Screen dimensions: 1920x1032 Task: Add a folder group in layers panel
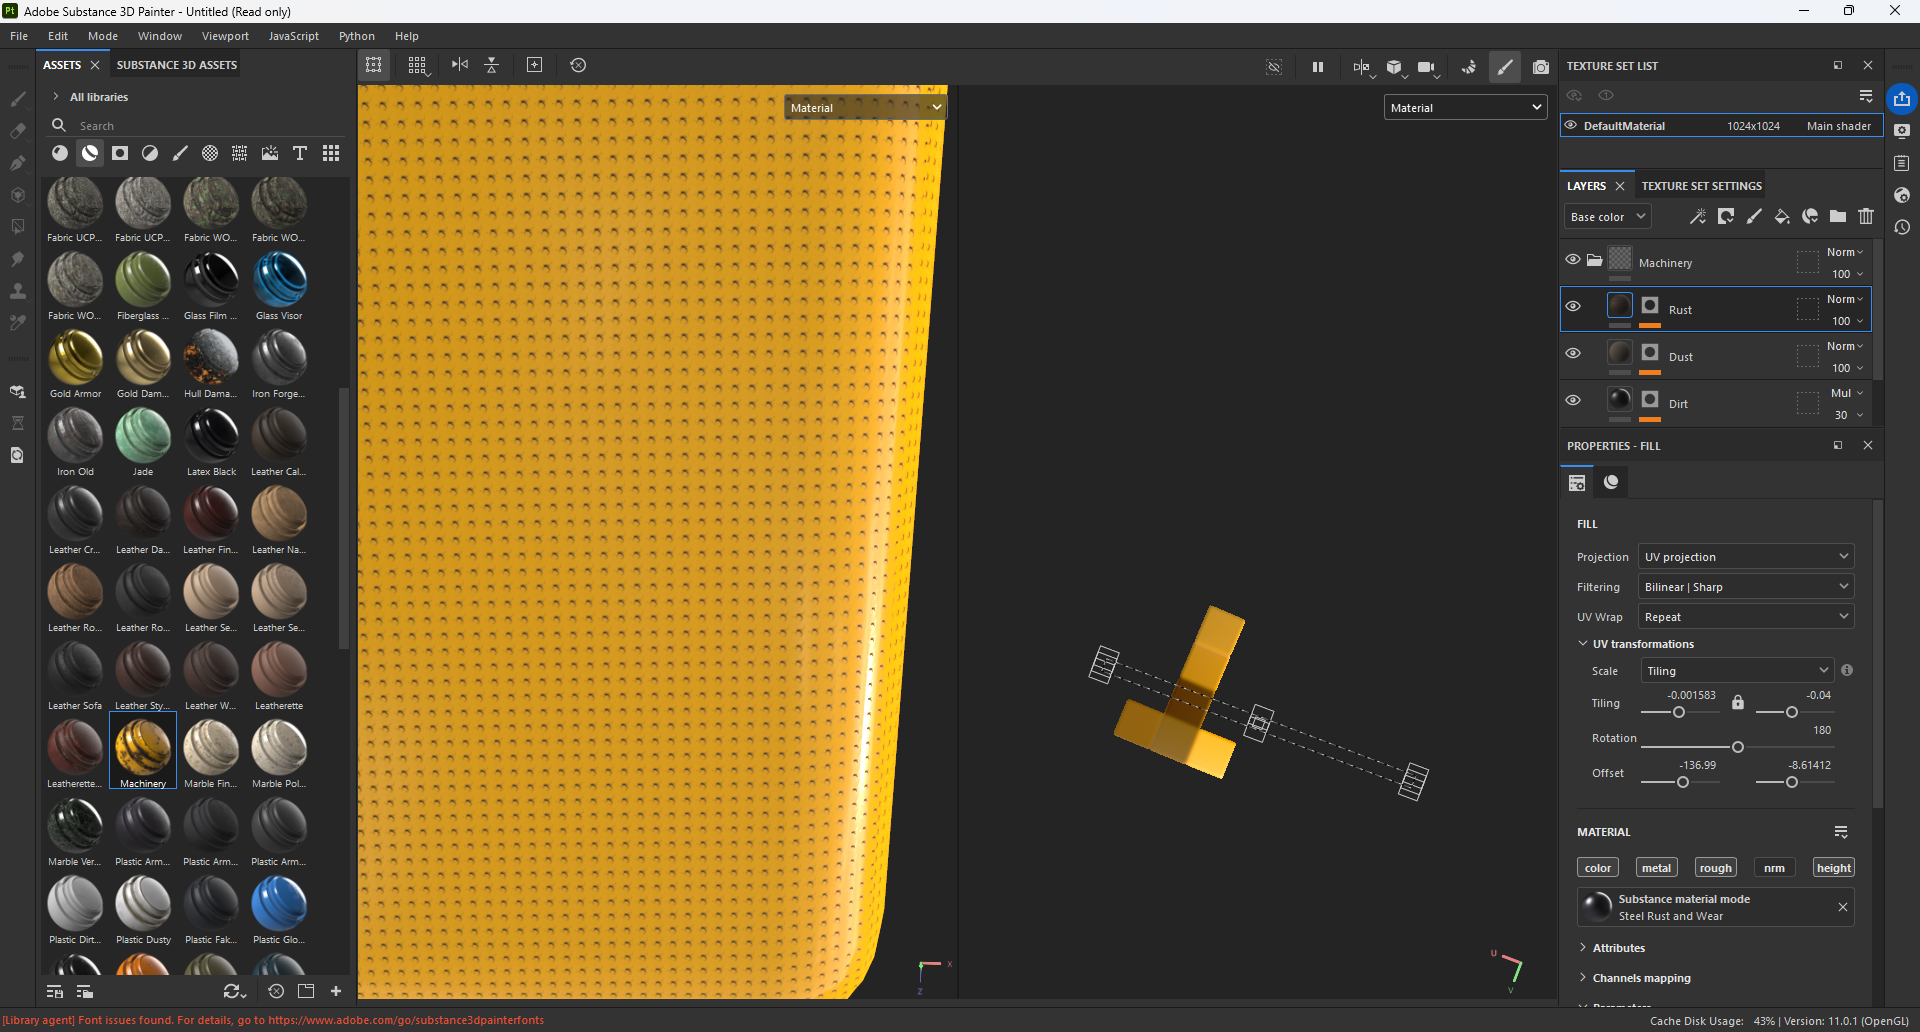point(1838,216)
